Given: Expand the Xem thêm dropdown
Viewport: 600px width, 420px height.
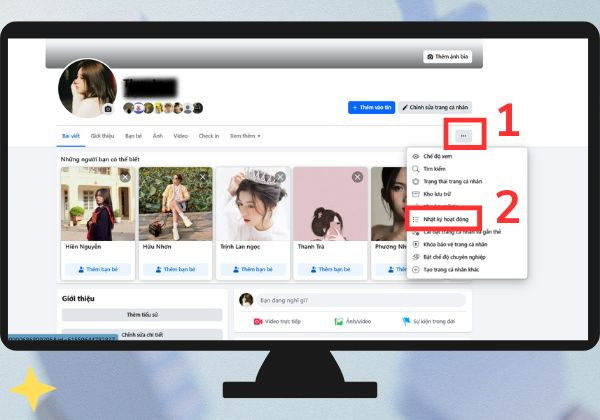Looking at the screenshot, I should tap(245, 136).
